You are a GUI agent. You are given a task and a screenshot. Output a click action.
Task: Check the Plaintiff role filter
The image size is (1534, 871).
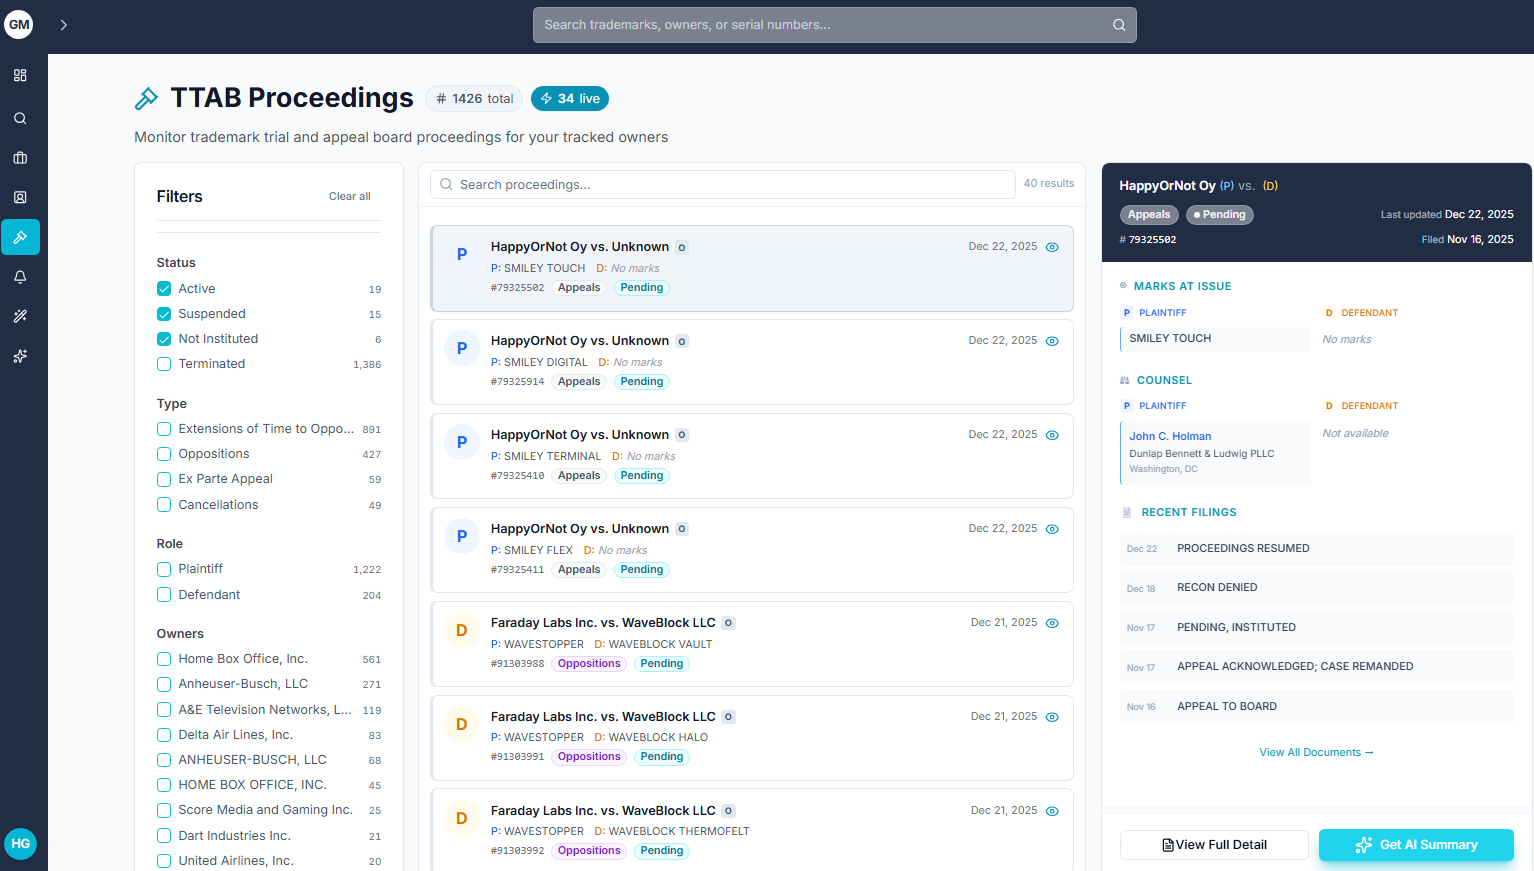click(x=164, y=569)
